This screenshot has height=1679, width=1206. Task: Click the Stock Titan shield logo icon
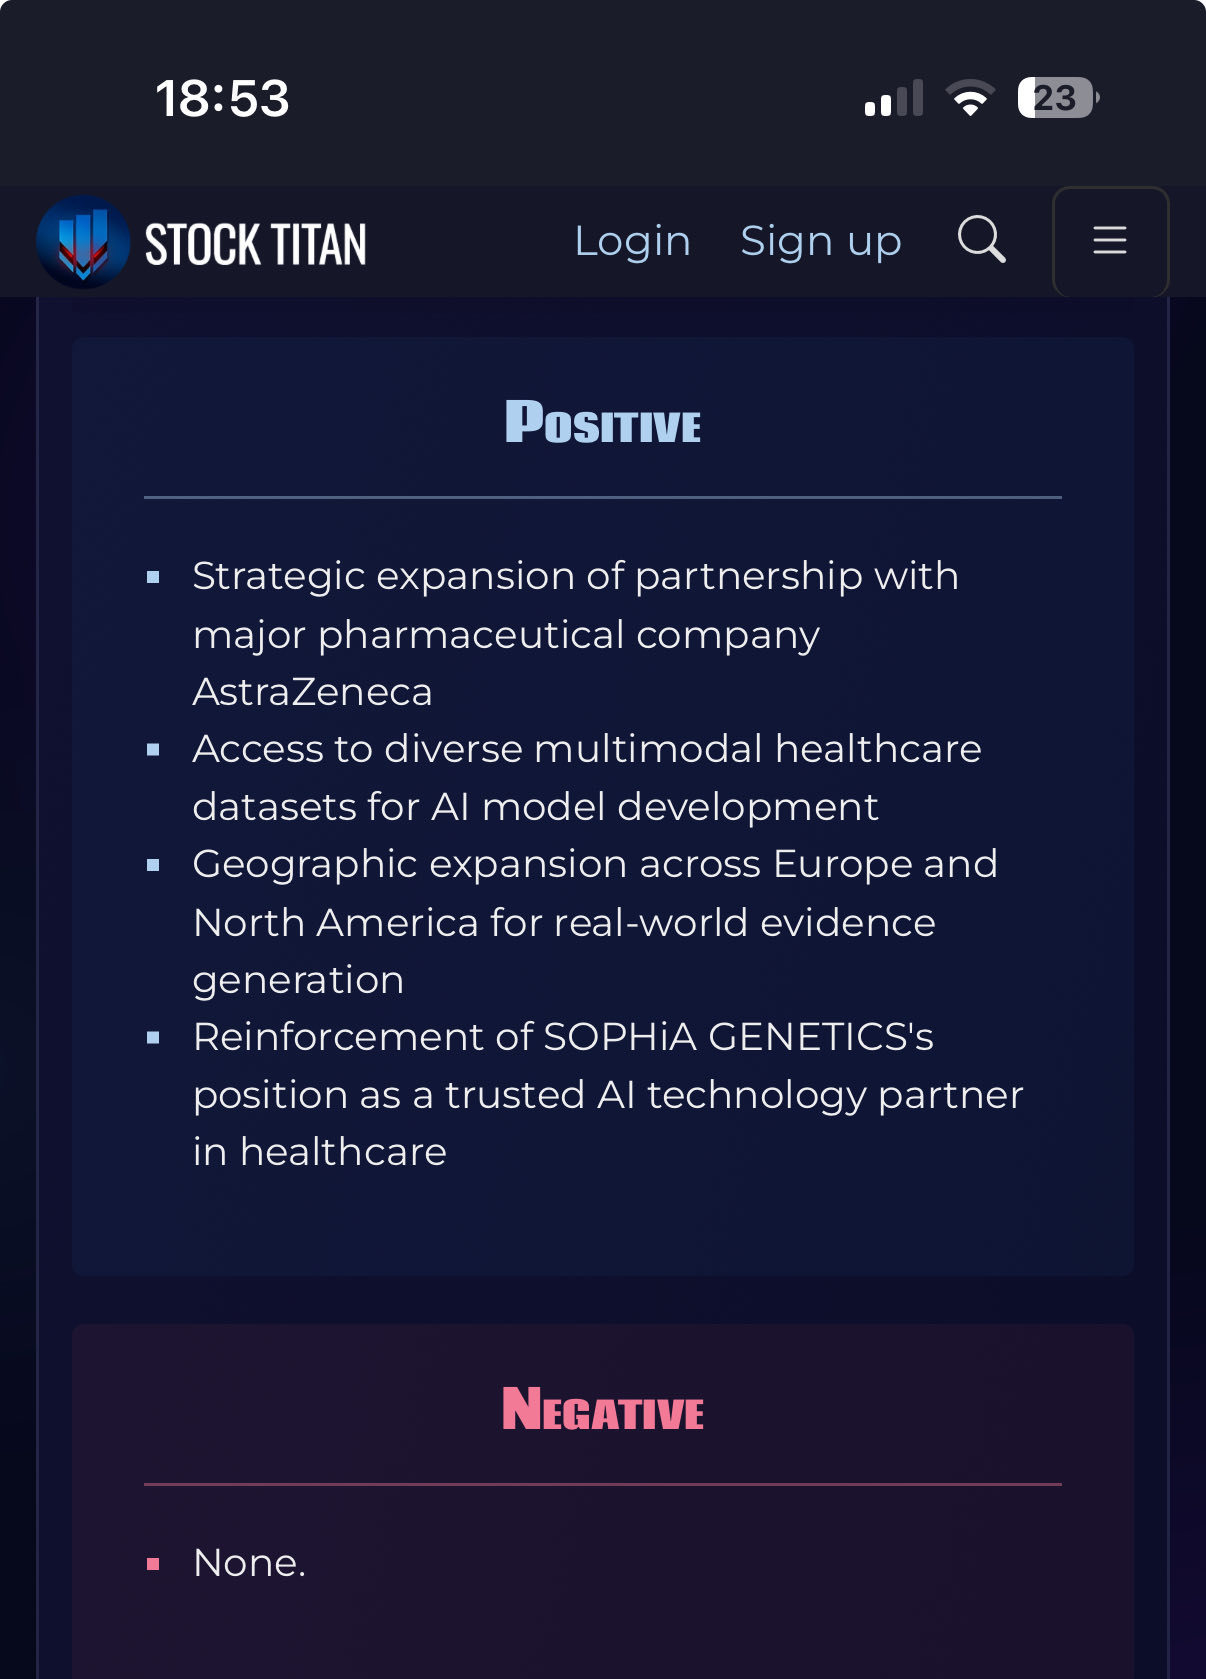(83, 243)
